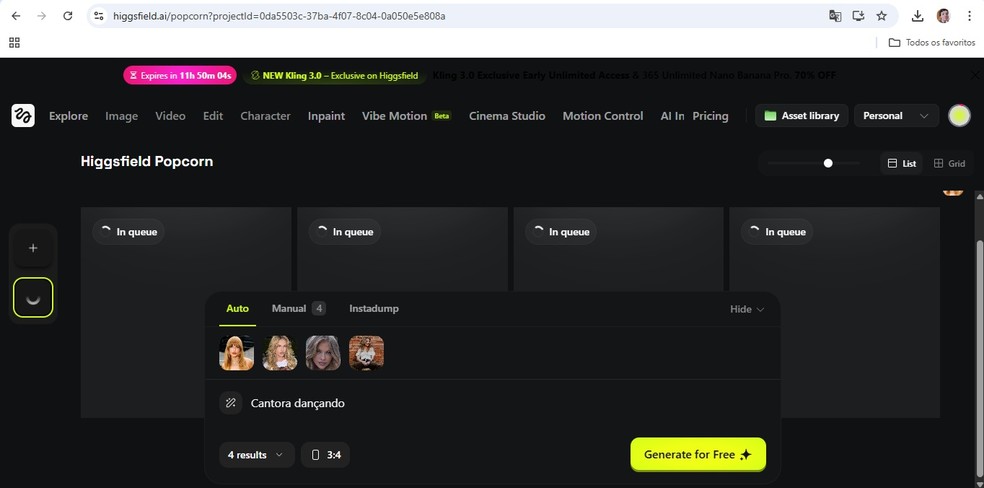Viewport: 984px width, 488px height.
Task: Click the Kling 3.0 70% OFF promo text
Action: (x=634, y=75)
